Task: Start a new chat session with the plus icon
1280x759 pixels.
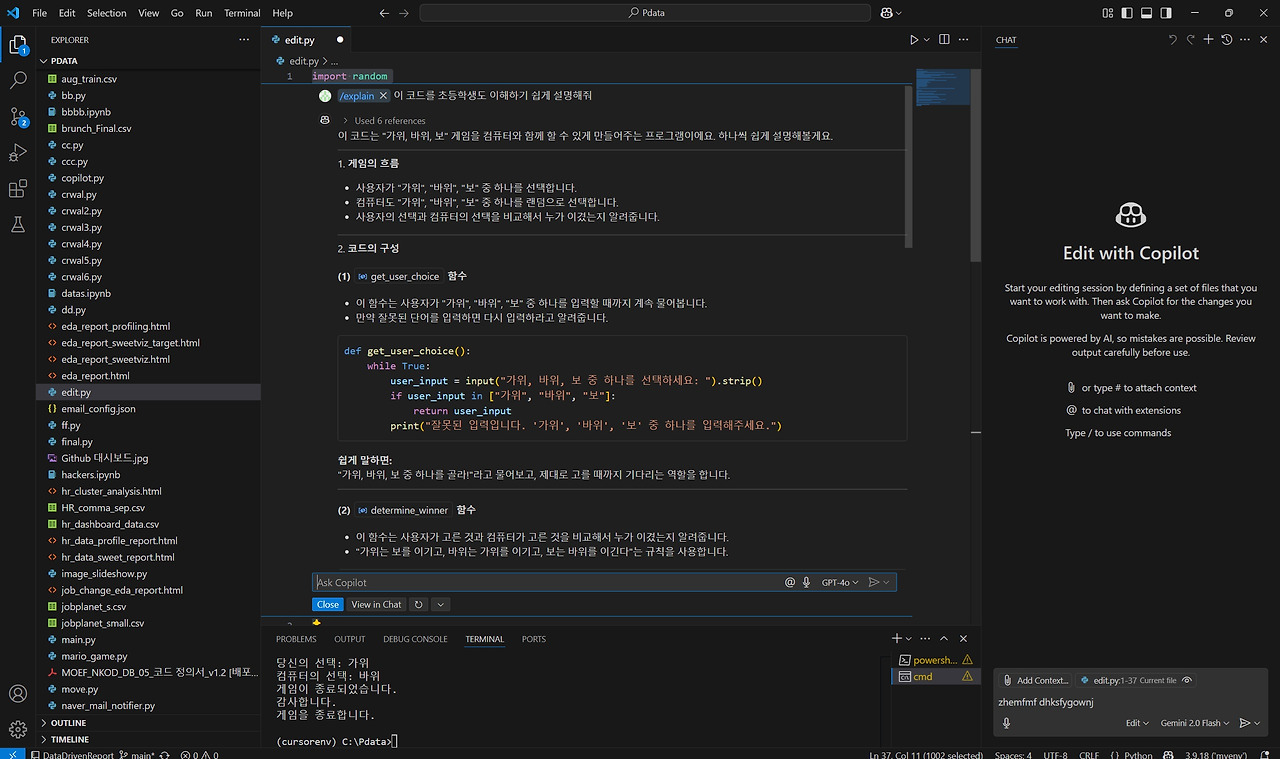Action: coord(1209,39)
